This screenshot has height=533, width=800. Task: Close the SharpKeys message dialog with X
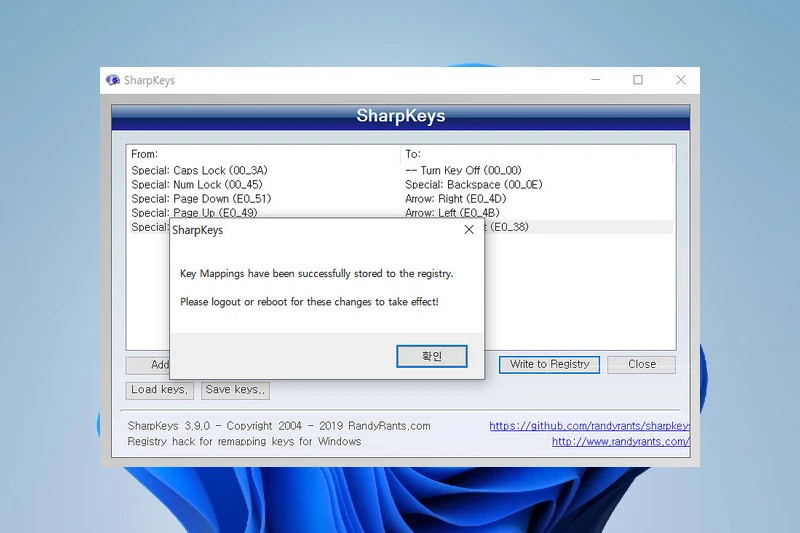[x=469, y=230]
